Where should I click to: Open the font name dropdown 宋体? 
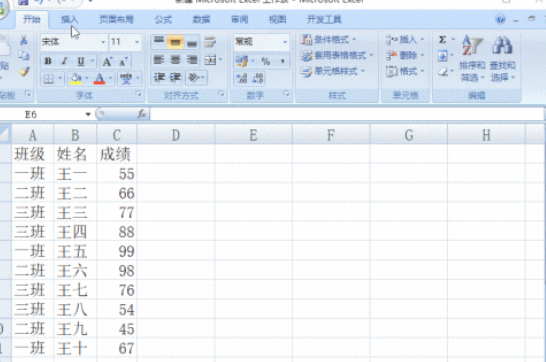click(x=103, y=42)
